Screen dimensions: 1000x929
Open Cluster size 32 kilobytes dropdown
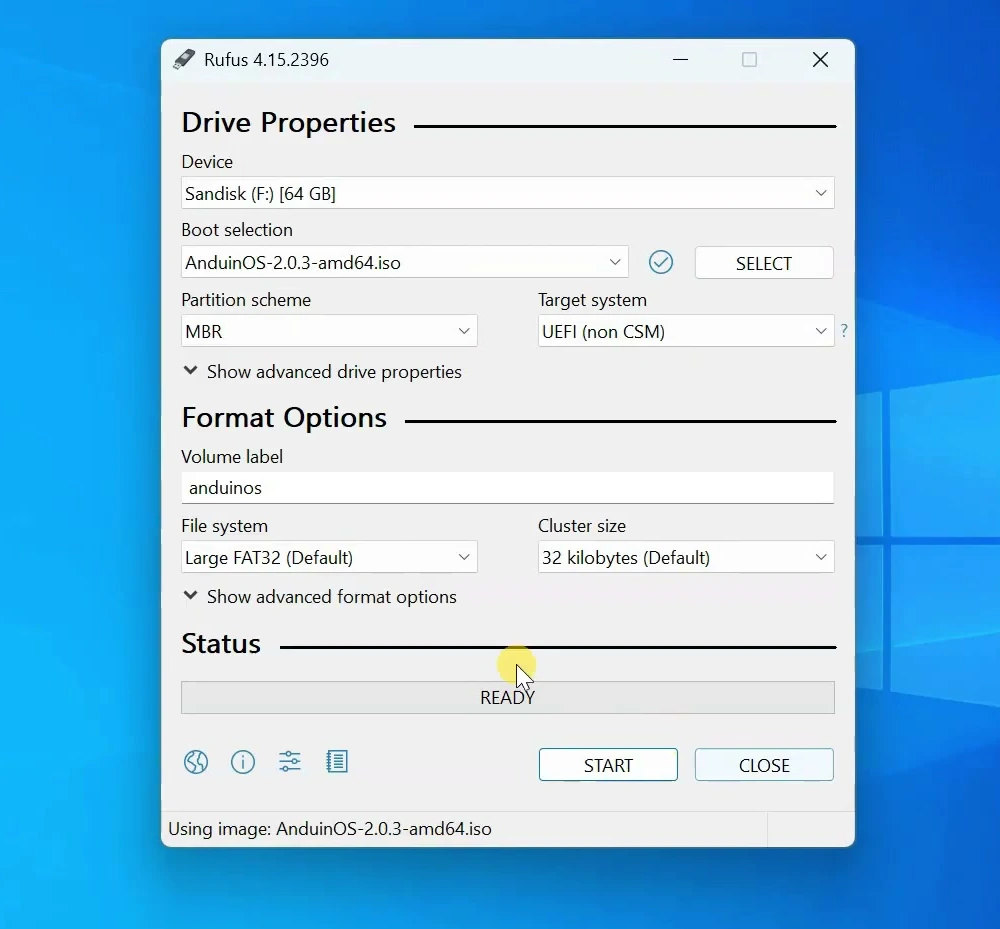tap(686, 557)
